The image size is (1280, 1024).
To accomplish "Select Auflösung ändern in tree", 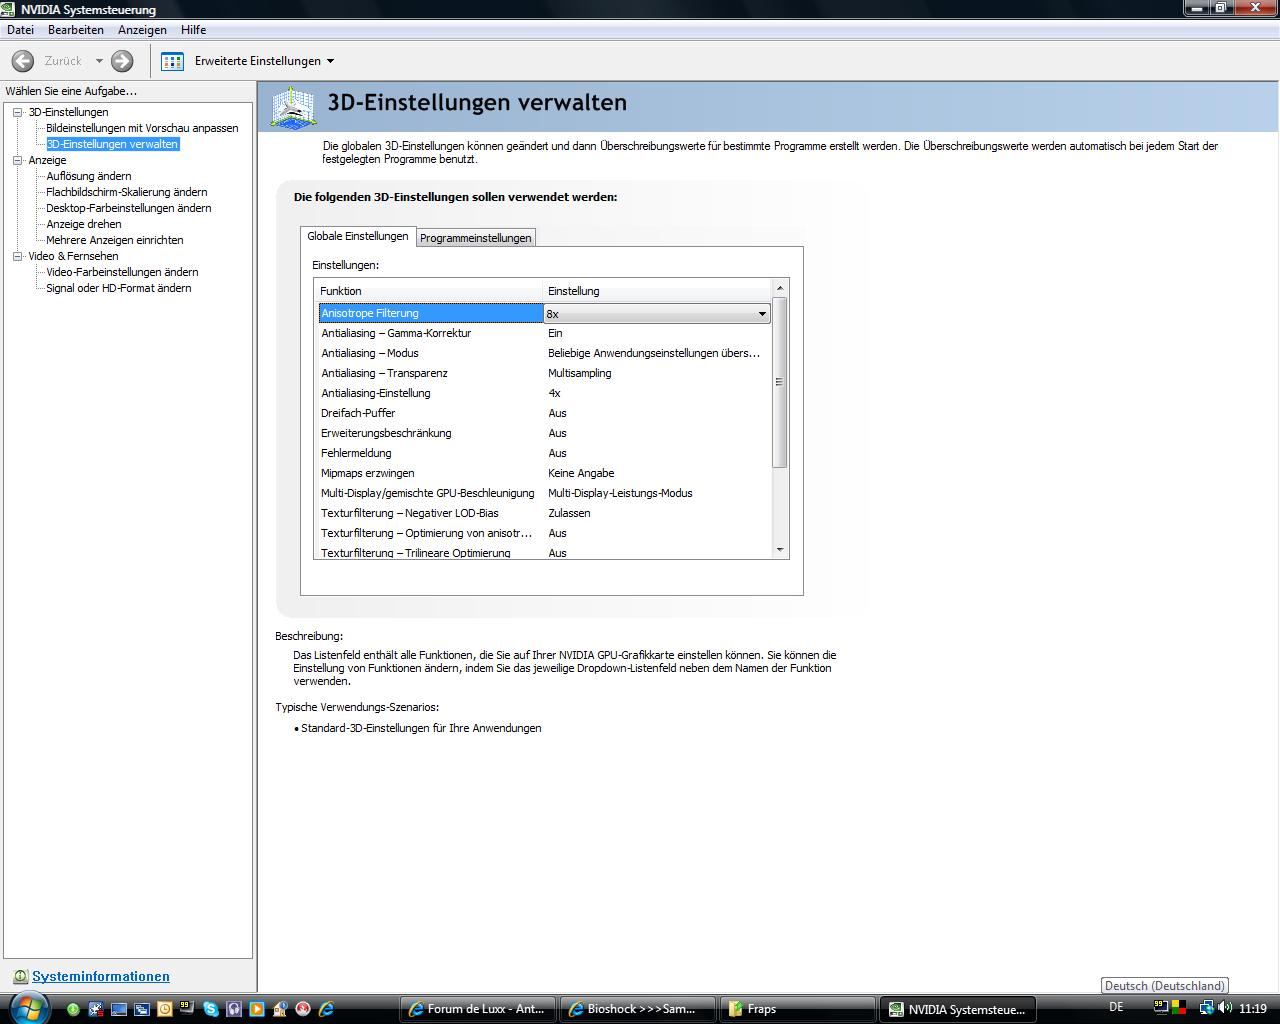I will (x=89, y=176).
